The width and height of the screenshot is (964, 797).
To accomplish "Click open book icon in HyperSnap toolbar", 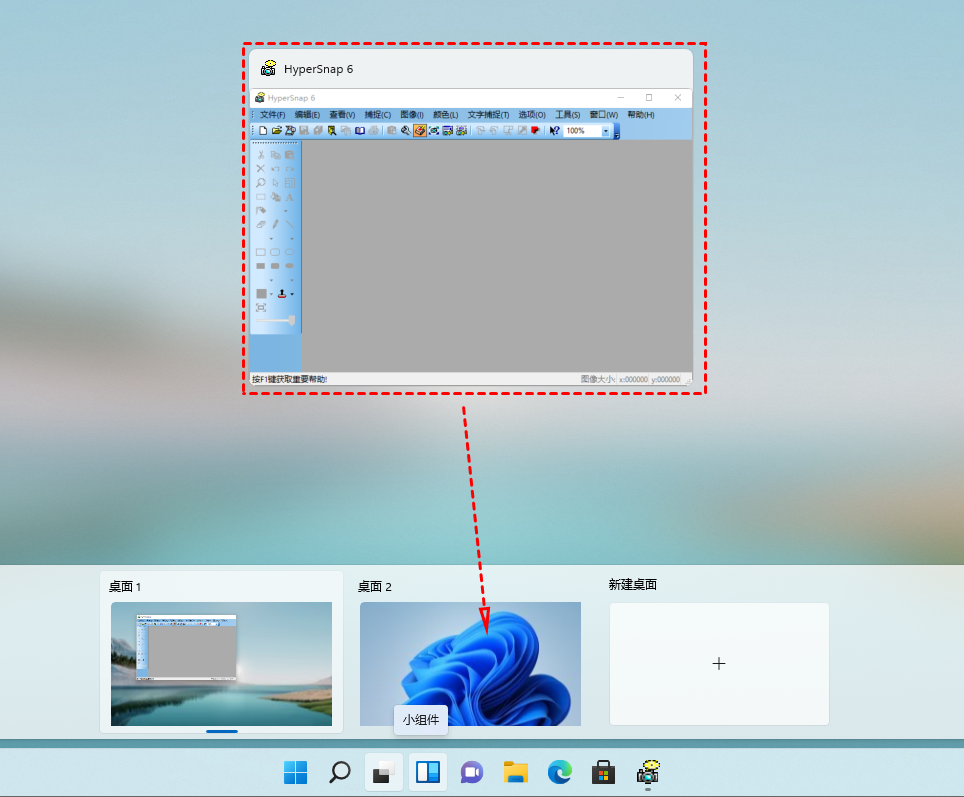I will pos(360,130).
